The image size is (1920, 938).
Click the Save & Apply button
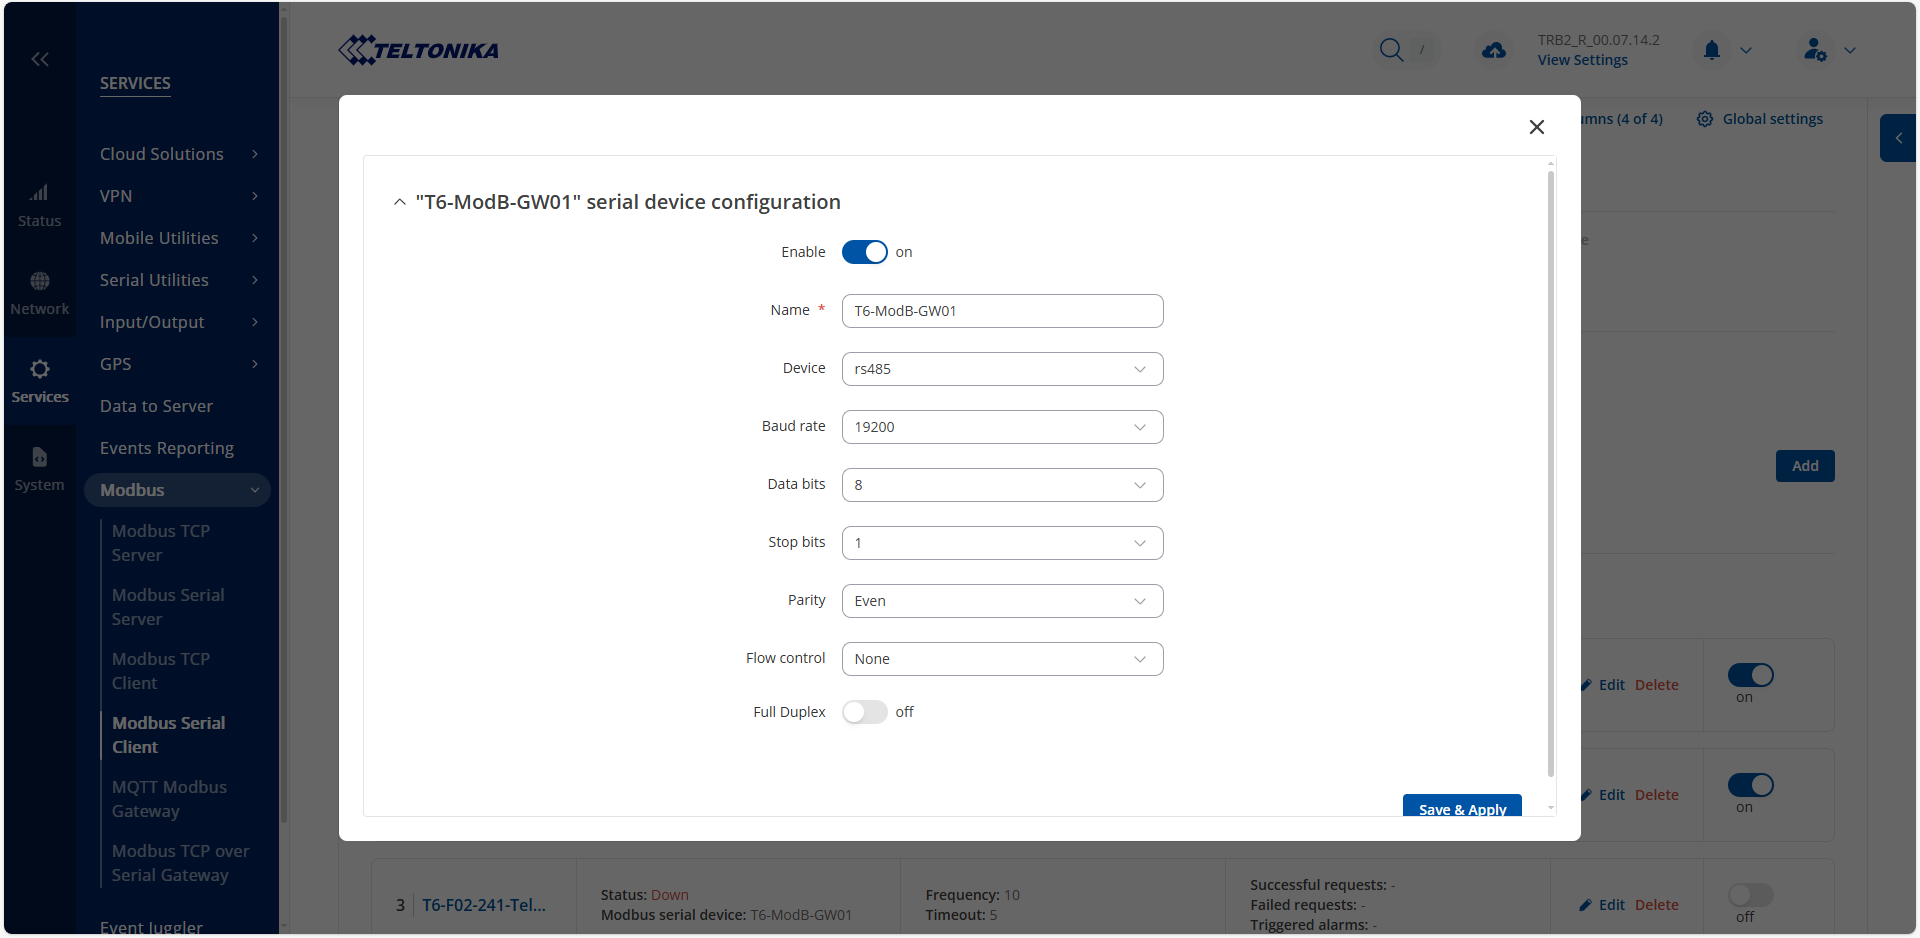click(x=1462, y=807)
